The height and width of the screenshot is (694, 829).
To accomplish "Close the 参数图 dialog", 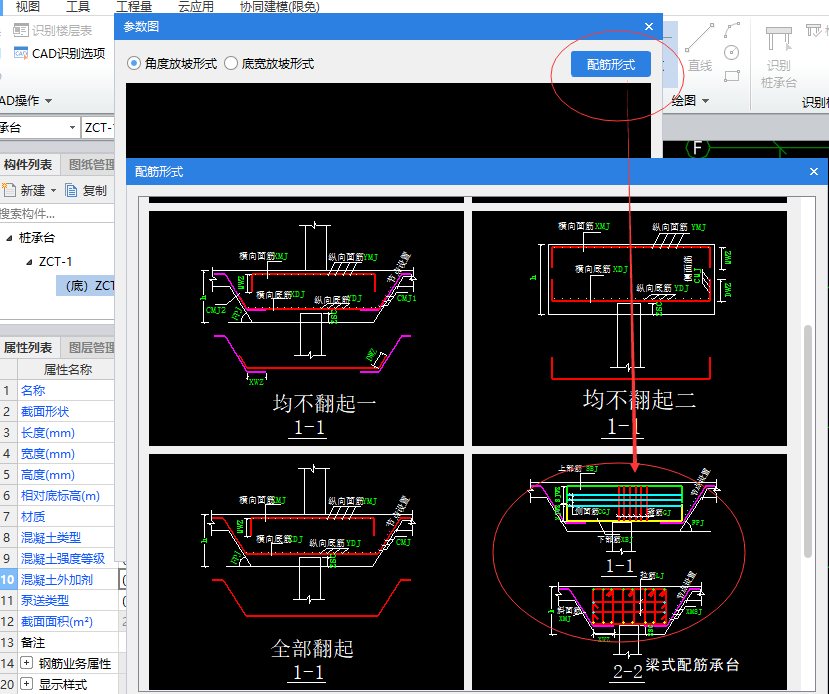I will [x=649, y=26].
